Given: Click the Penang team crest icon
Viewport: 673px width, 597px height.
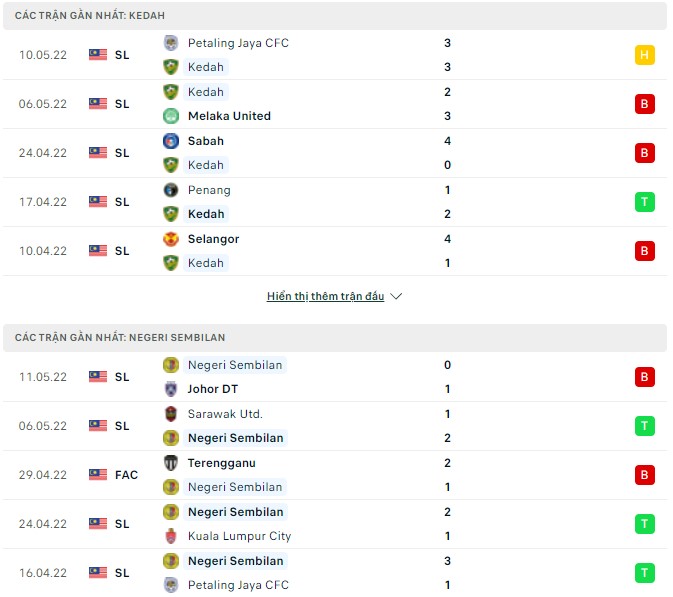Looking at the screenshot, I should tap(170, 190).
